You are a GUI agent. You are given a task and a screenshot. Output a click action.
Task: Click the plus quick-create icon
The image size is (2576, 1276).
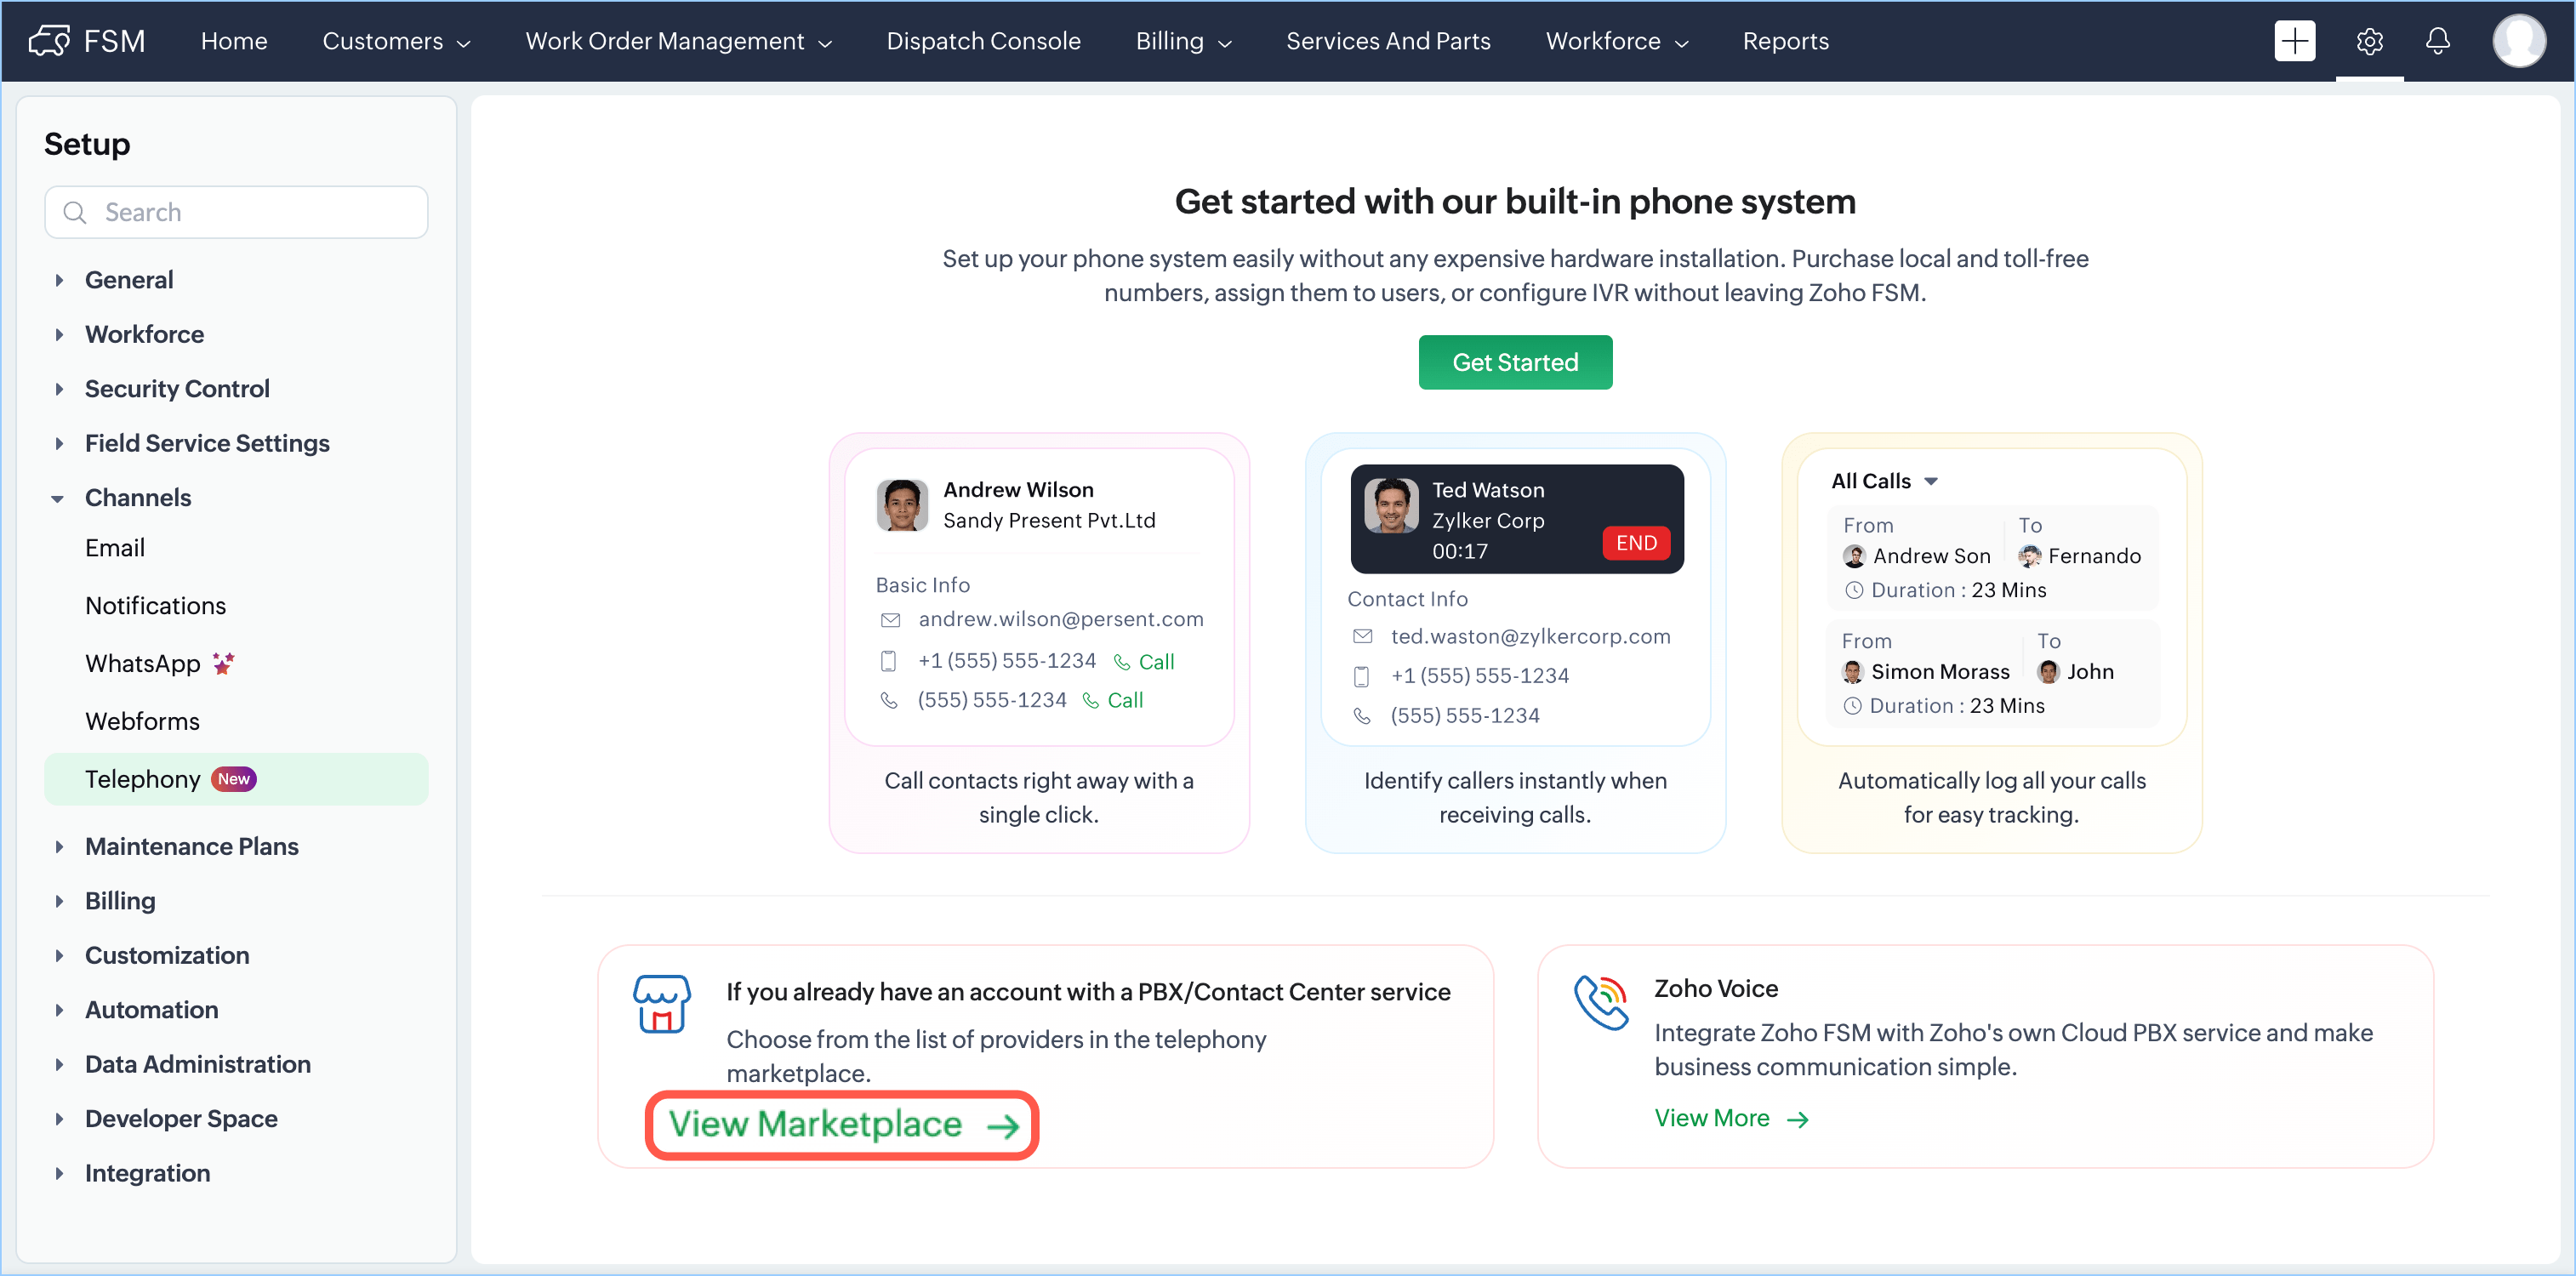(x=2294, y=41)
